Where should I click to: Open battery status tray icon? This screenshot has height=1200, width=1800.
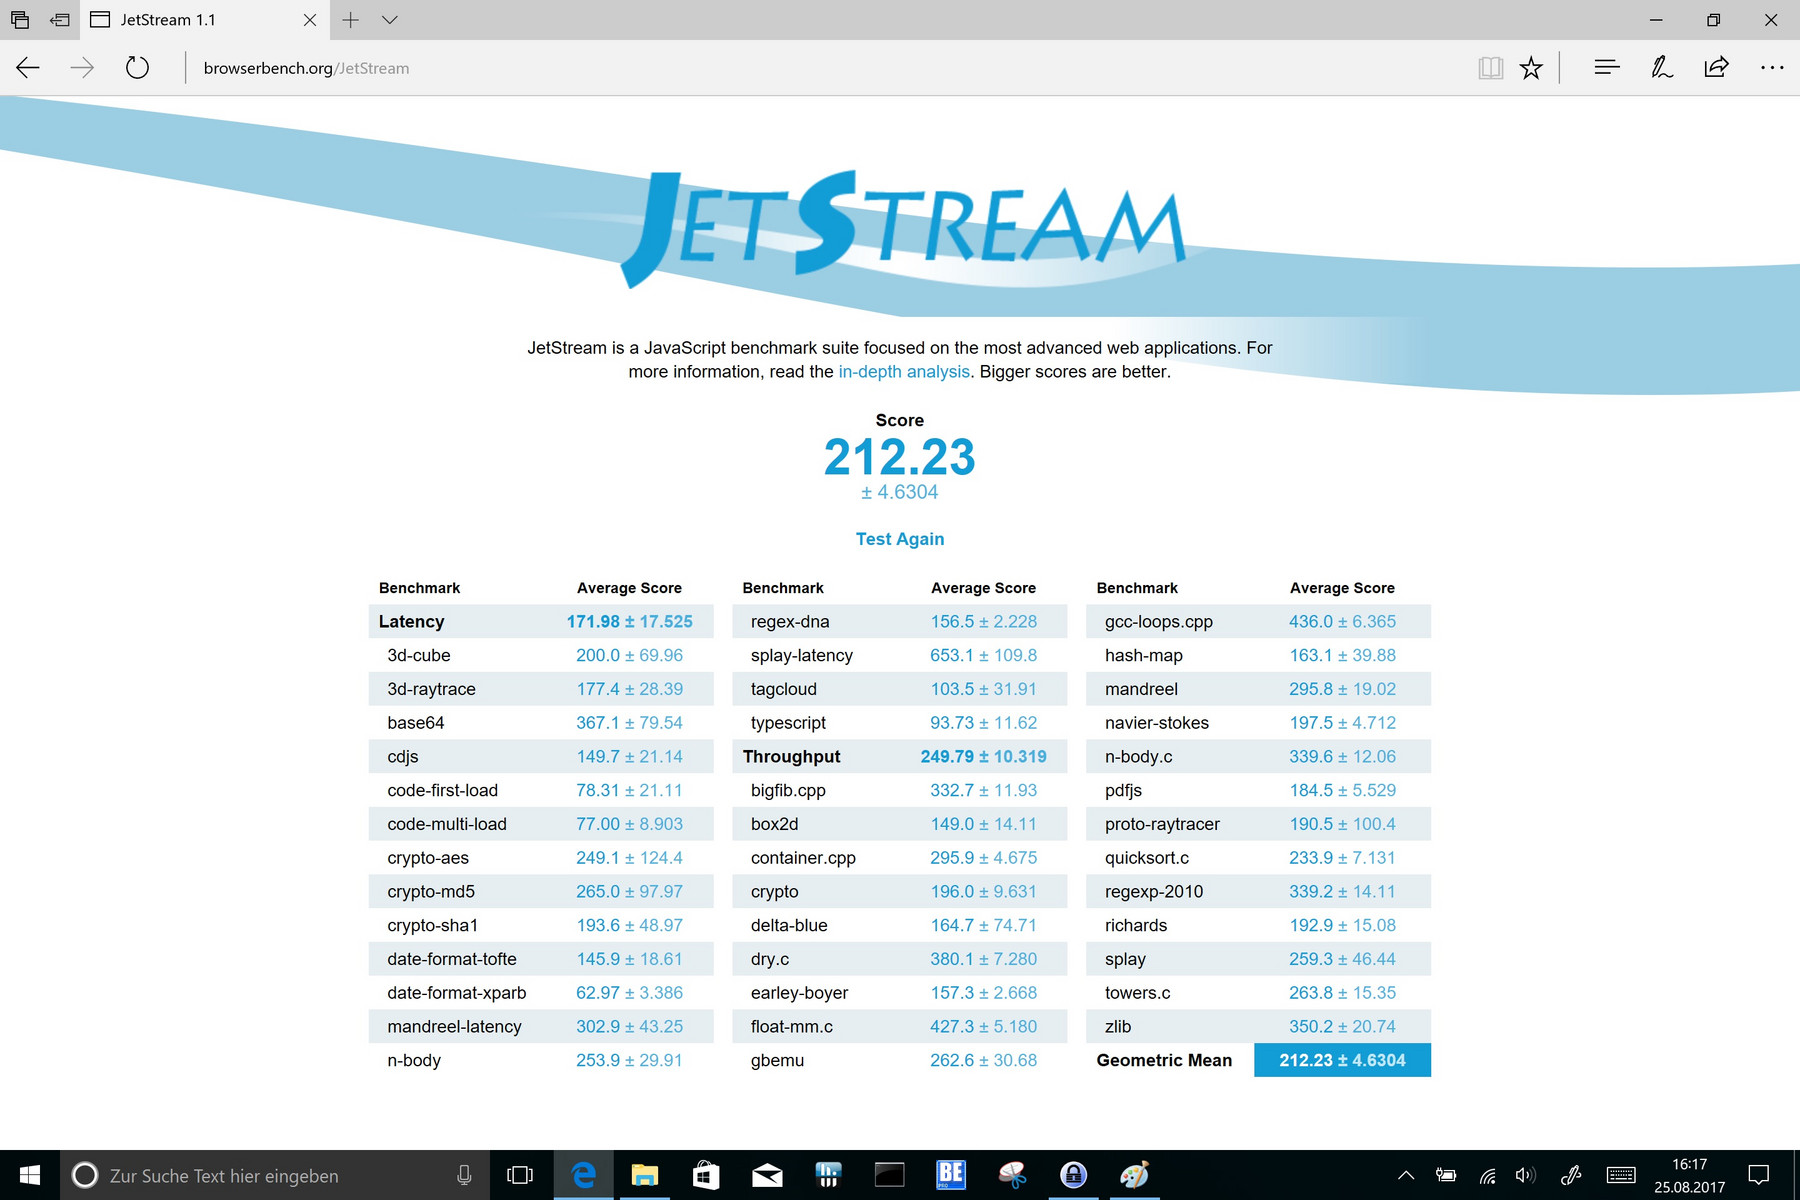point(1446,1175)
